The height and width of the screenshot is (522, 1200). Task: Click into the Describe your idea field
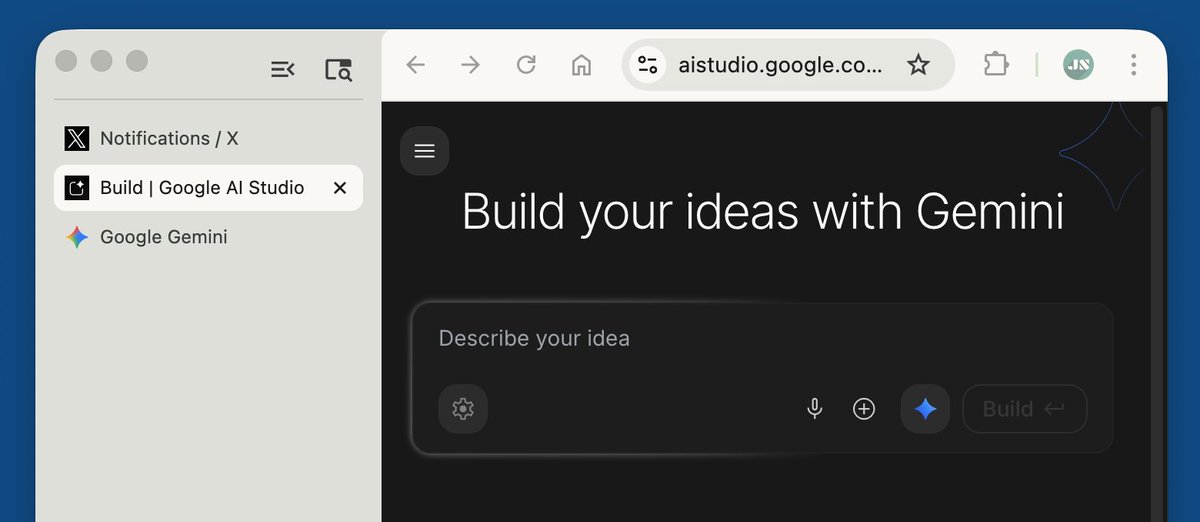click(x=762, y=338)
